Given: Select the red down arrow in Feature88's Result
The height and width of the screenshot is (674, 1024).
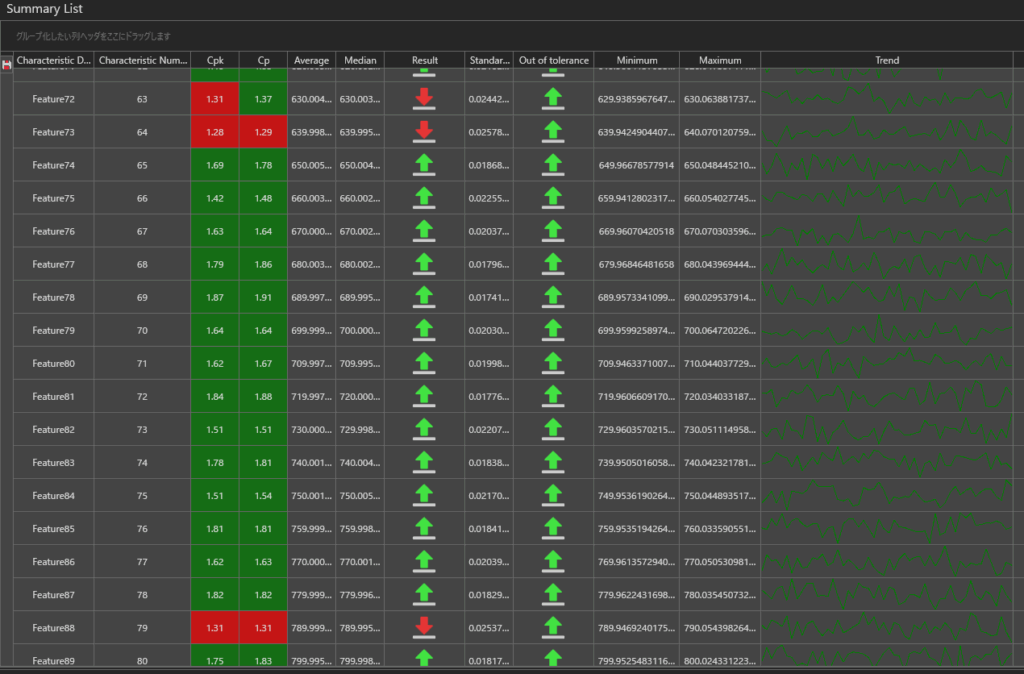Looking at the screenshot, I should [x=424, y=627].
